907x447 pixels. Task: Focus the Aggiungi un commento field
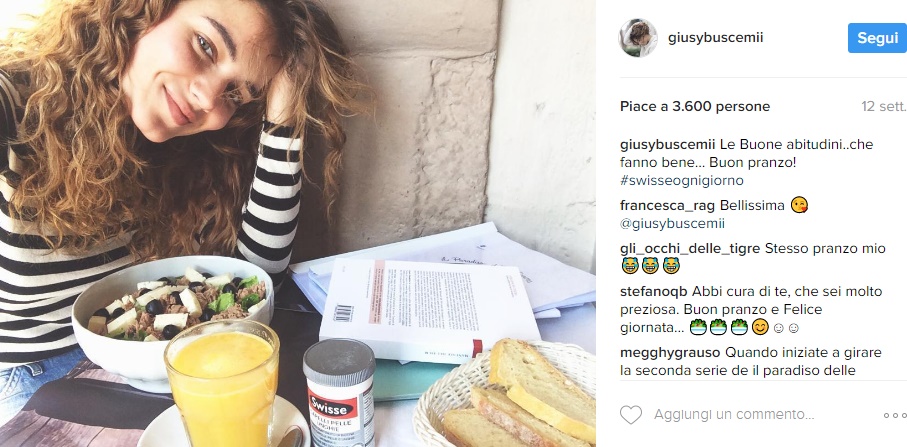pyautogui.click(x=734, y=415)
